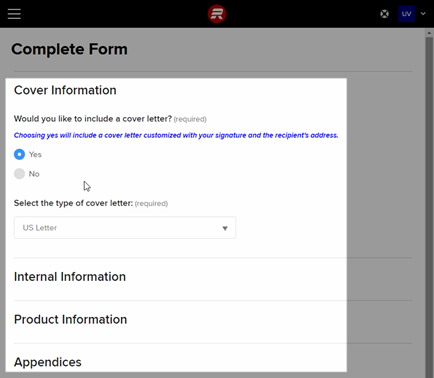Viewport: 434px width, 378px height.
Task: Expand the Product Information section
Action: [x=70, y=319]
